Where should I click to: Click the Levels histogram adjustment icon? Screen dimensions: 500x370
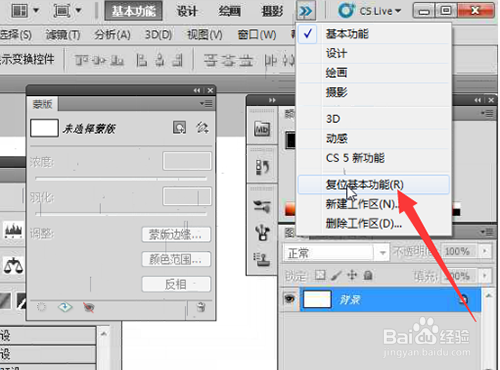pyautogui.click(x=13, y=230)
